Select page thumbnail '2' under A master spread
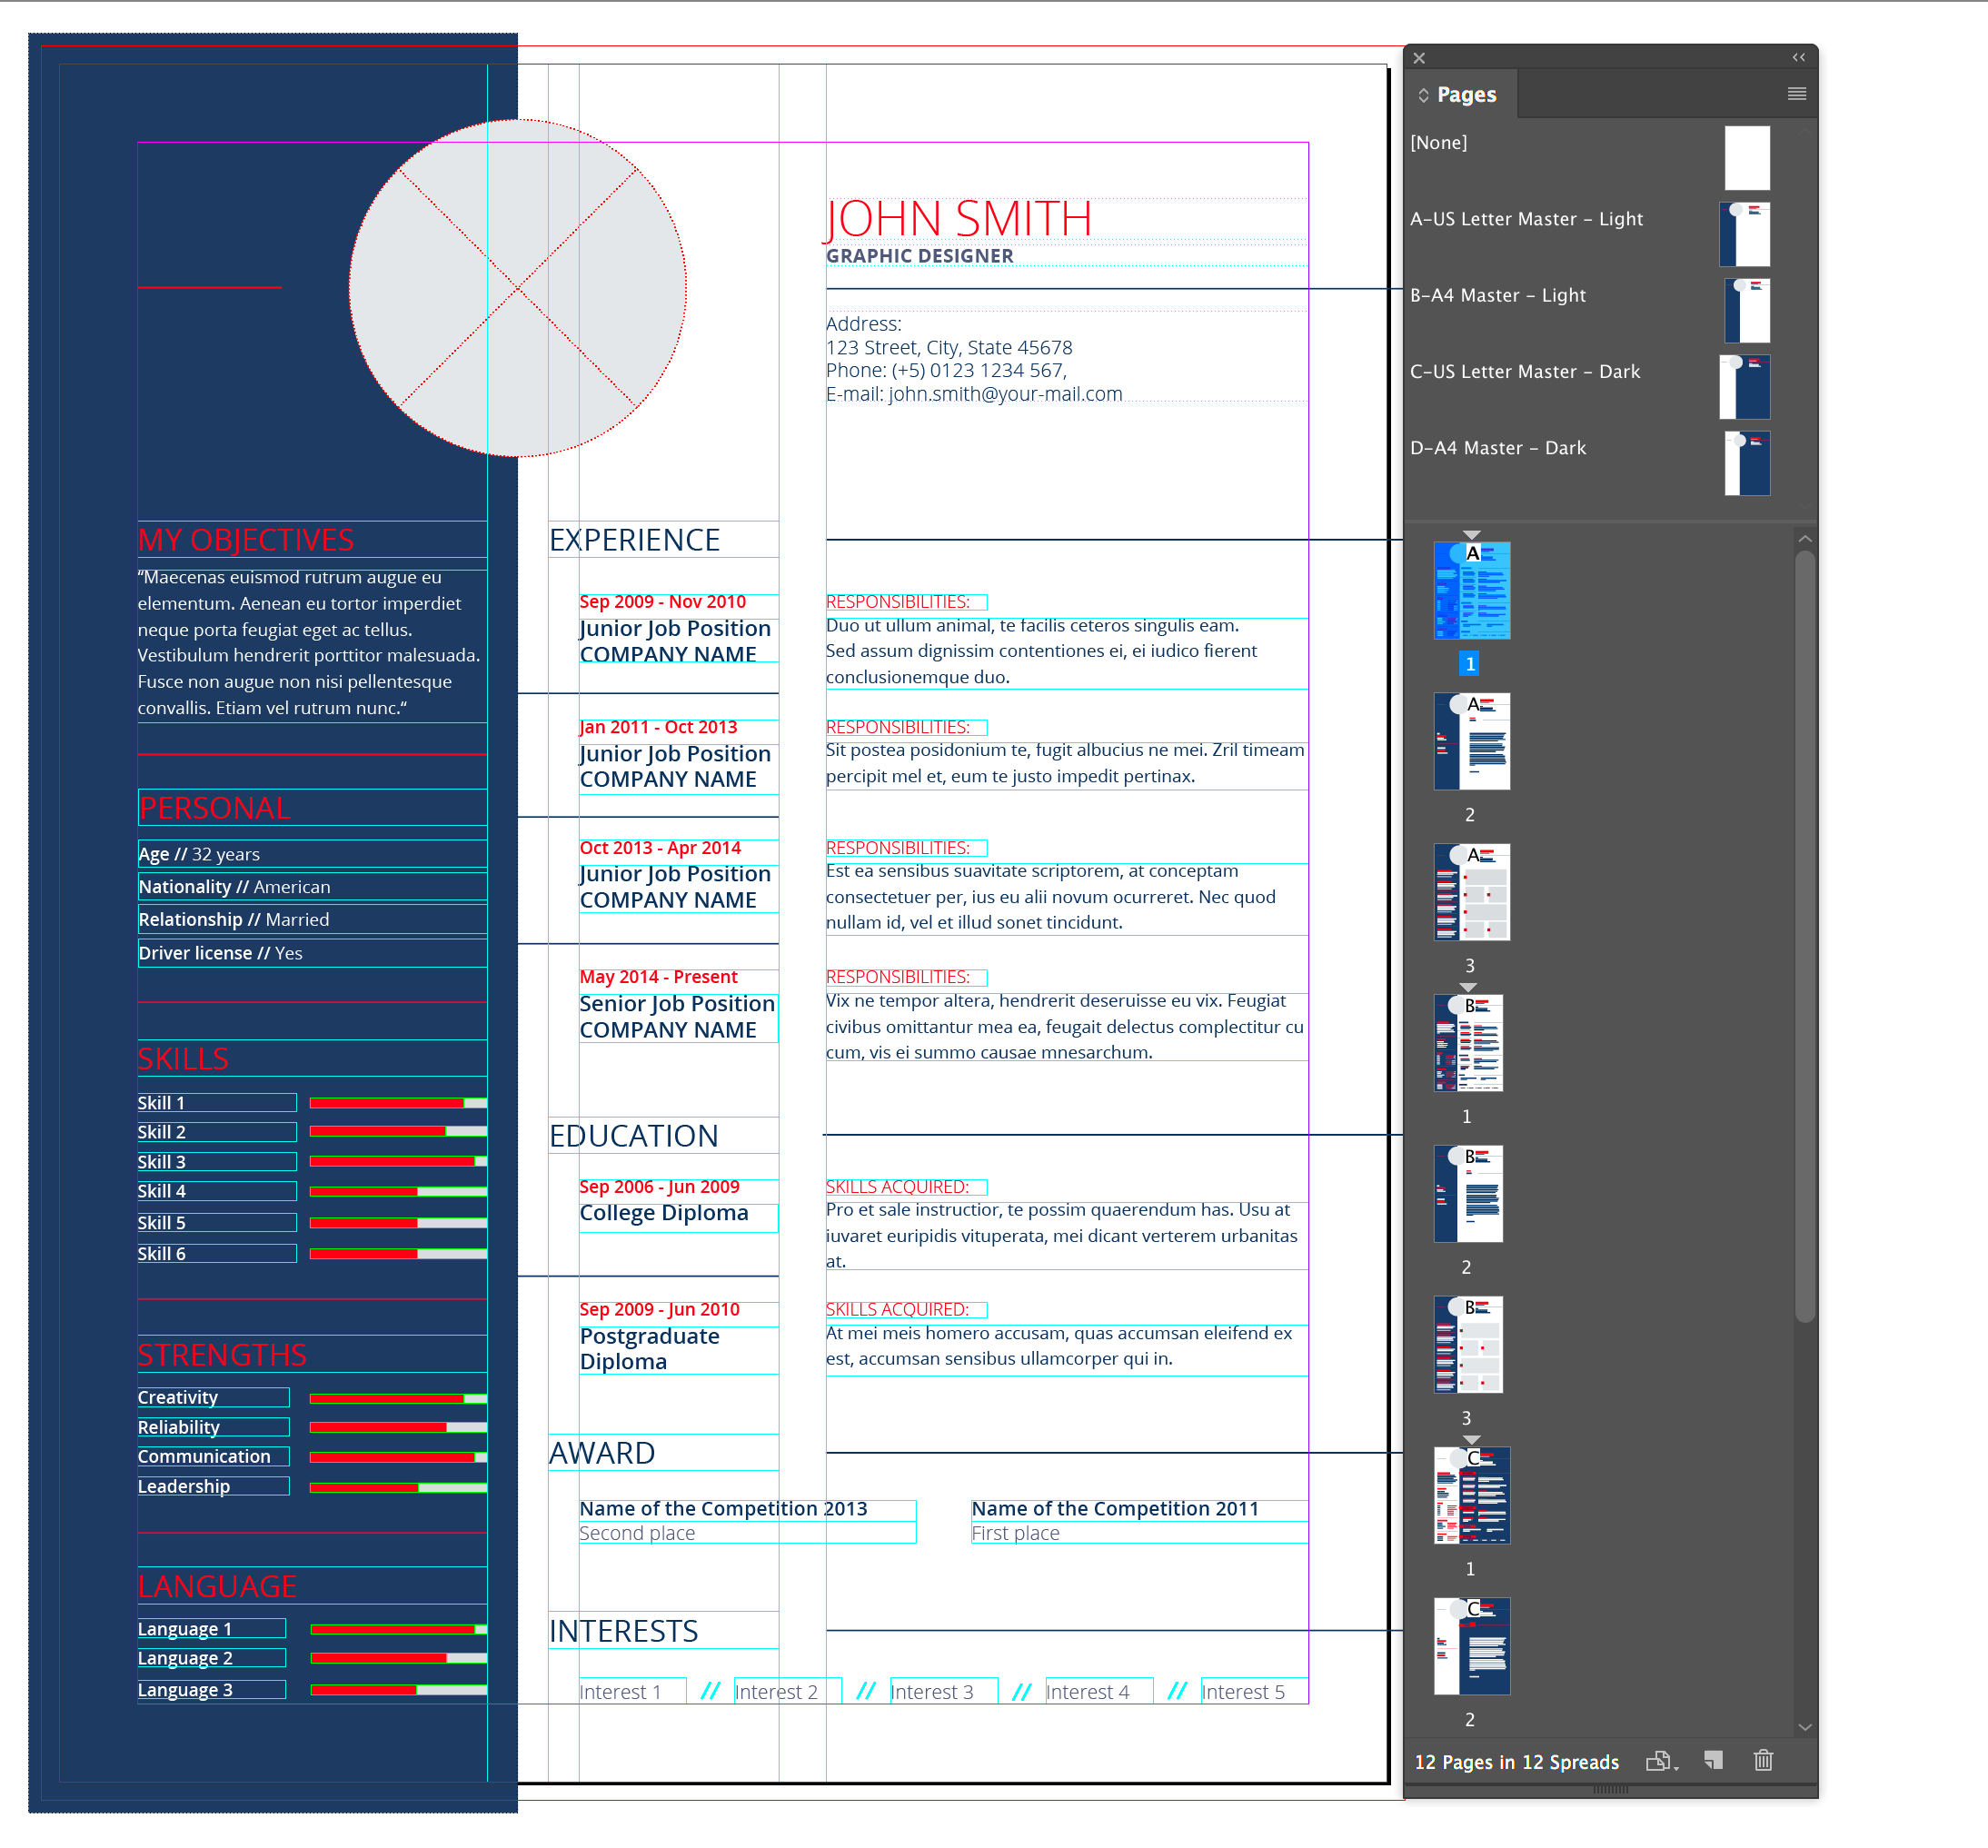Image resolution: width=1988 pixels, height=1848 pixels. (x=1474, y=754)
